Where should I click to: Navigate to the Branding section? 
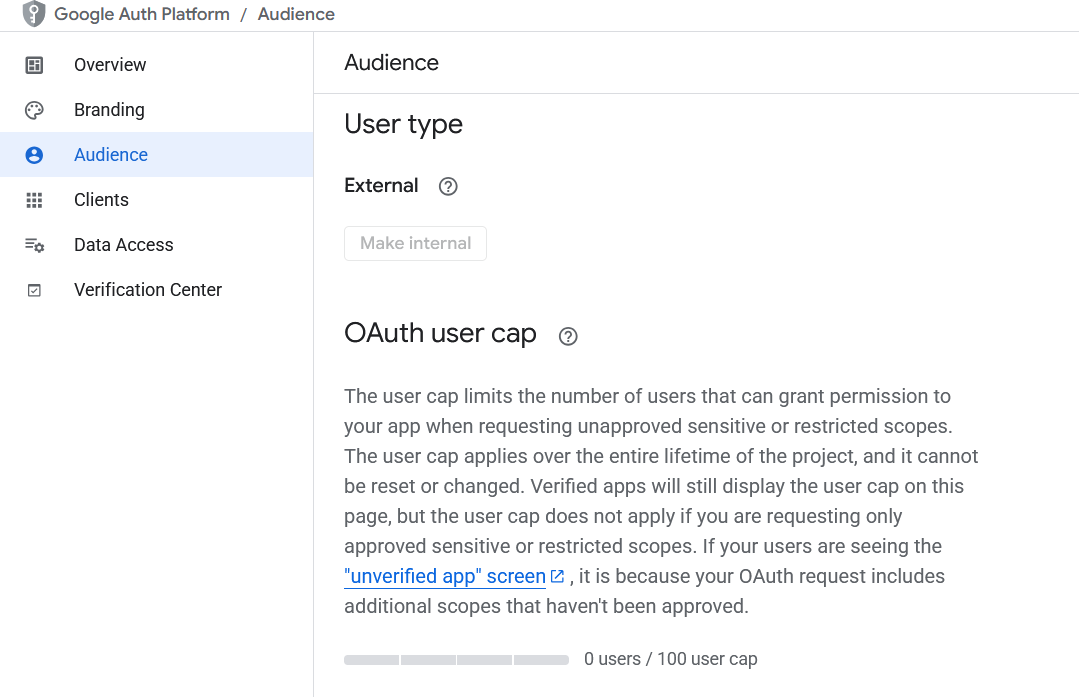110,110
